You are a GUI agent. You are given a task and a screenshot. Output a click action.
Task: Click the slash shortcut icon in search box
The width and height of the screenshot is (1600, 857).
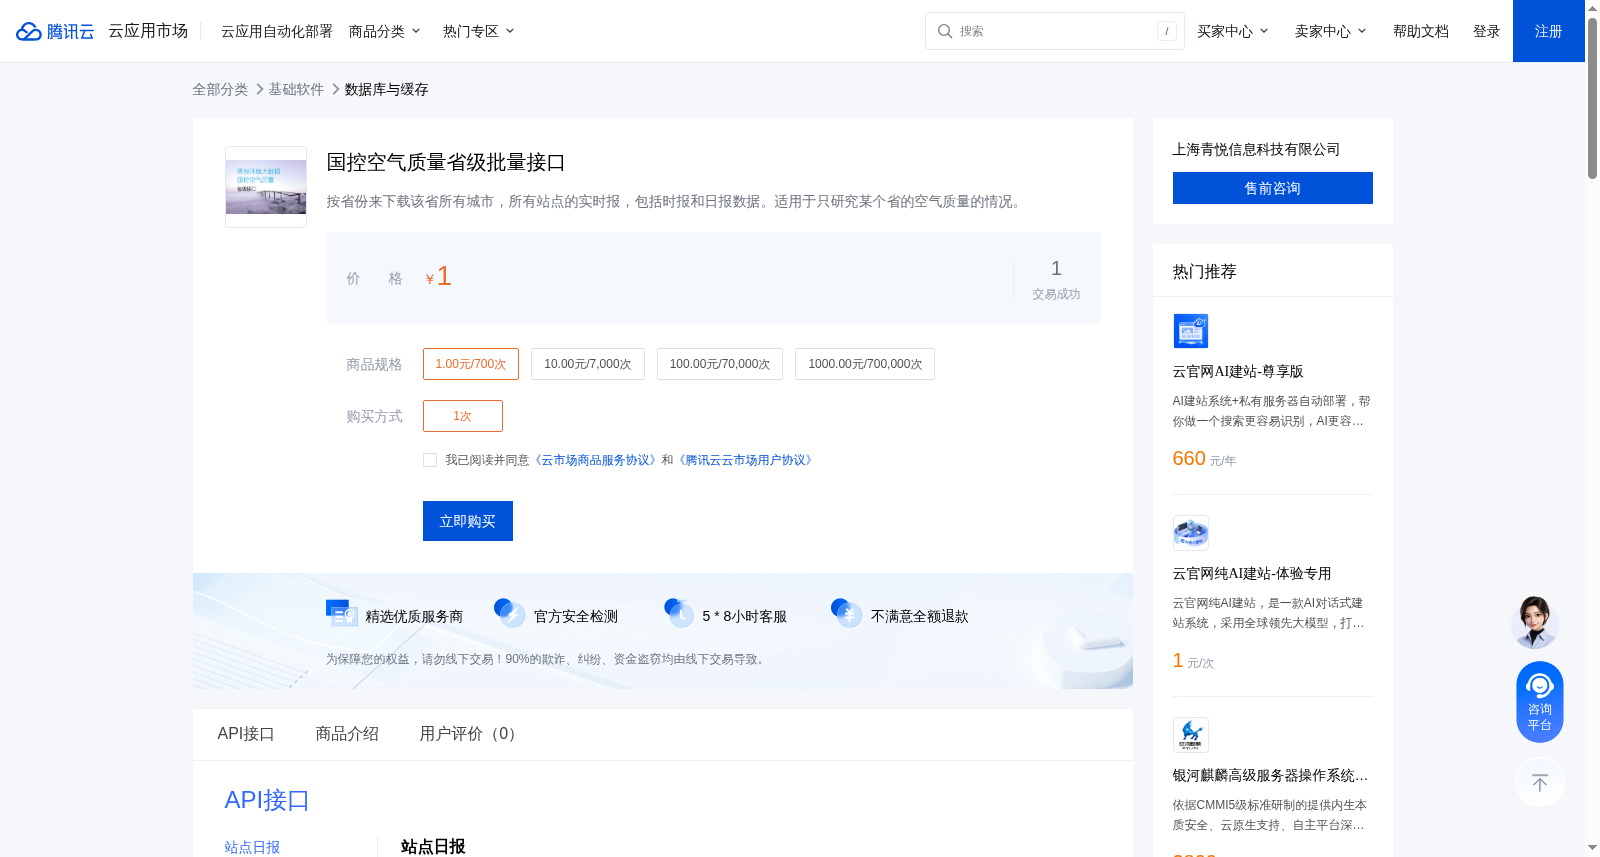(x=1166, y=31)
